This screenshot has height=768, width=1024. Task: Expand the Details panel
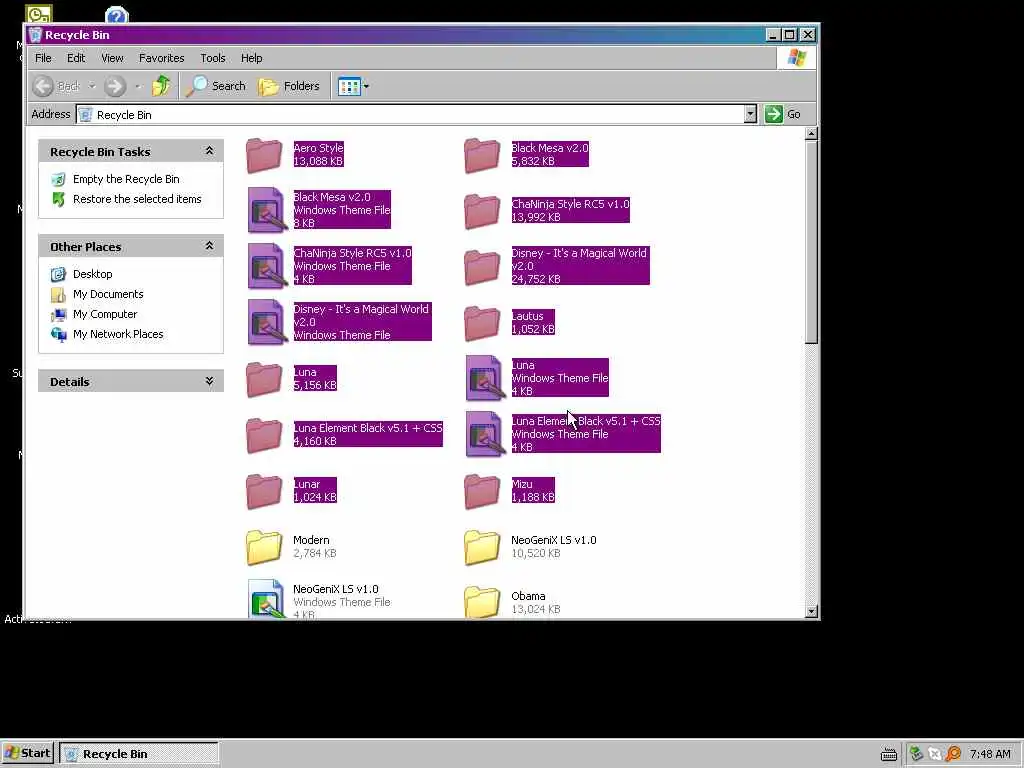209,381
